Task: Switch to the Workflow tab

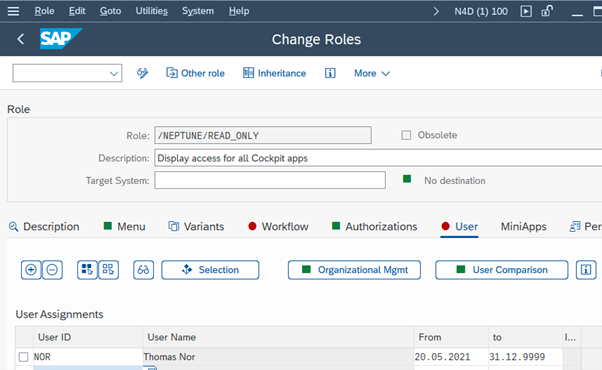Action: click(278, 226)
